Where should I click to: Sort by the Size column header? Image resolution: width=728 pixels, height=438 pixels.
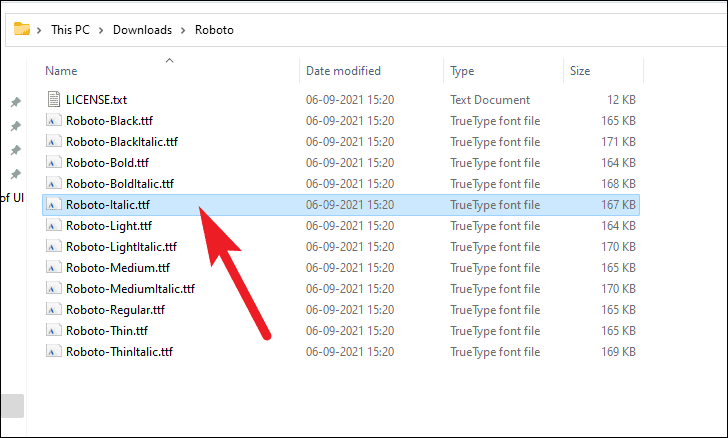coord(580,71)
